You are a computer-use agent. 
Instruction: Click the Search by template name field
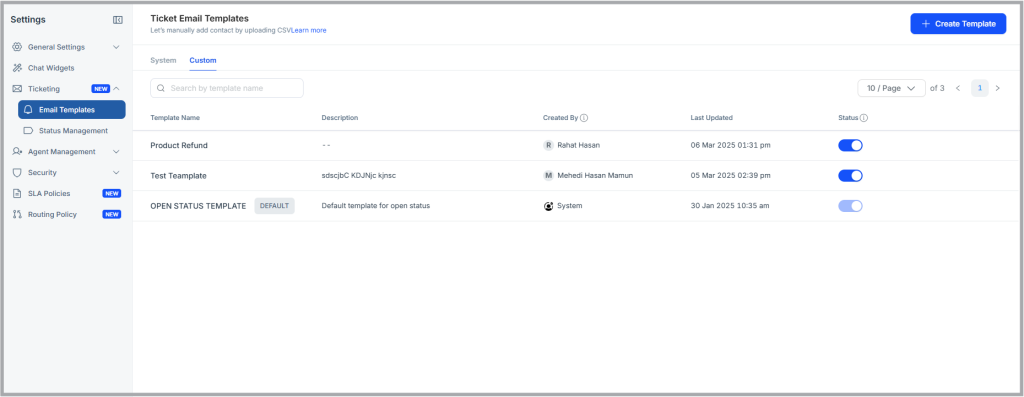point(227,88)
